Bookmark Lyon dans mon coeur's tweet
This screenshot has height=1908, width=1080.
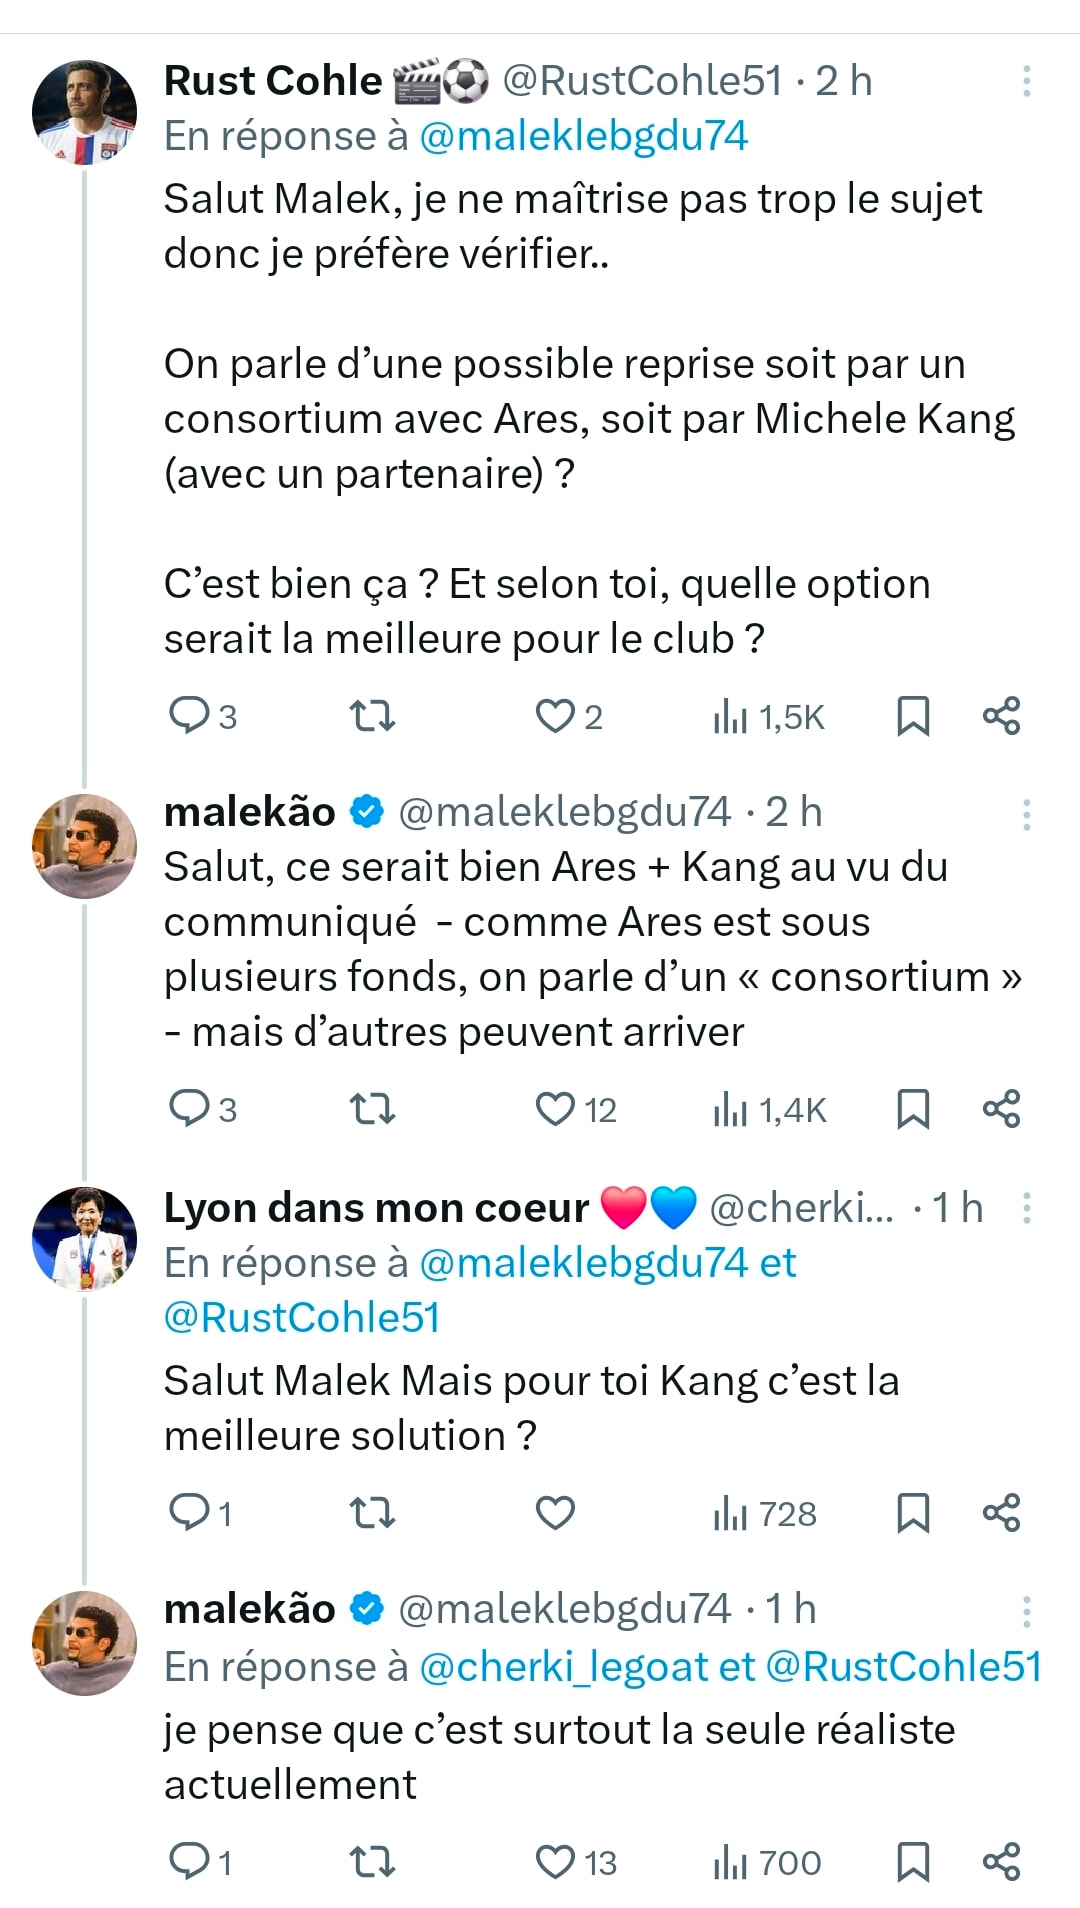click(912, 1513)
